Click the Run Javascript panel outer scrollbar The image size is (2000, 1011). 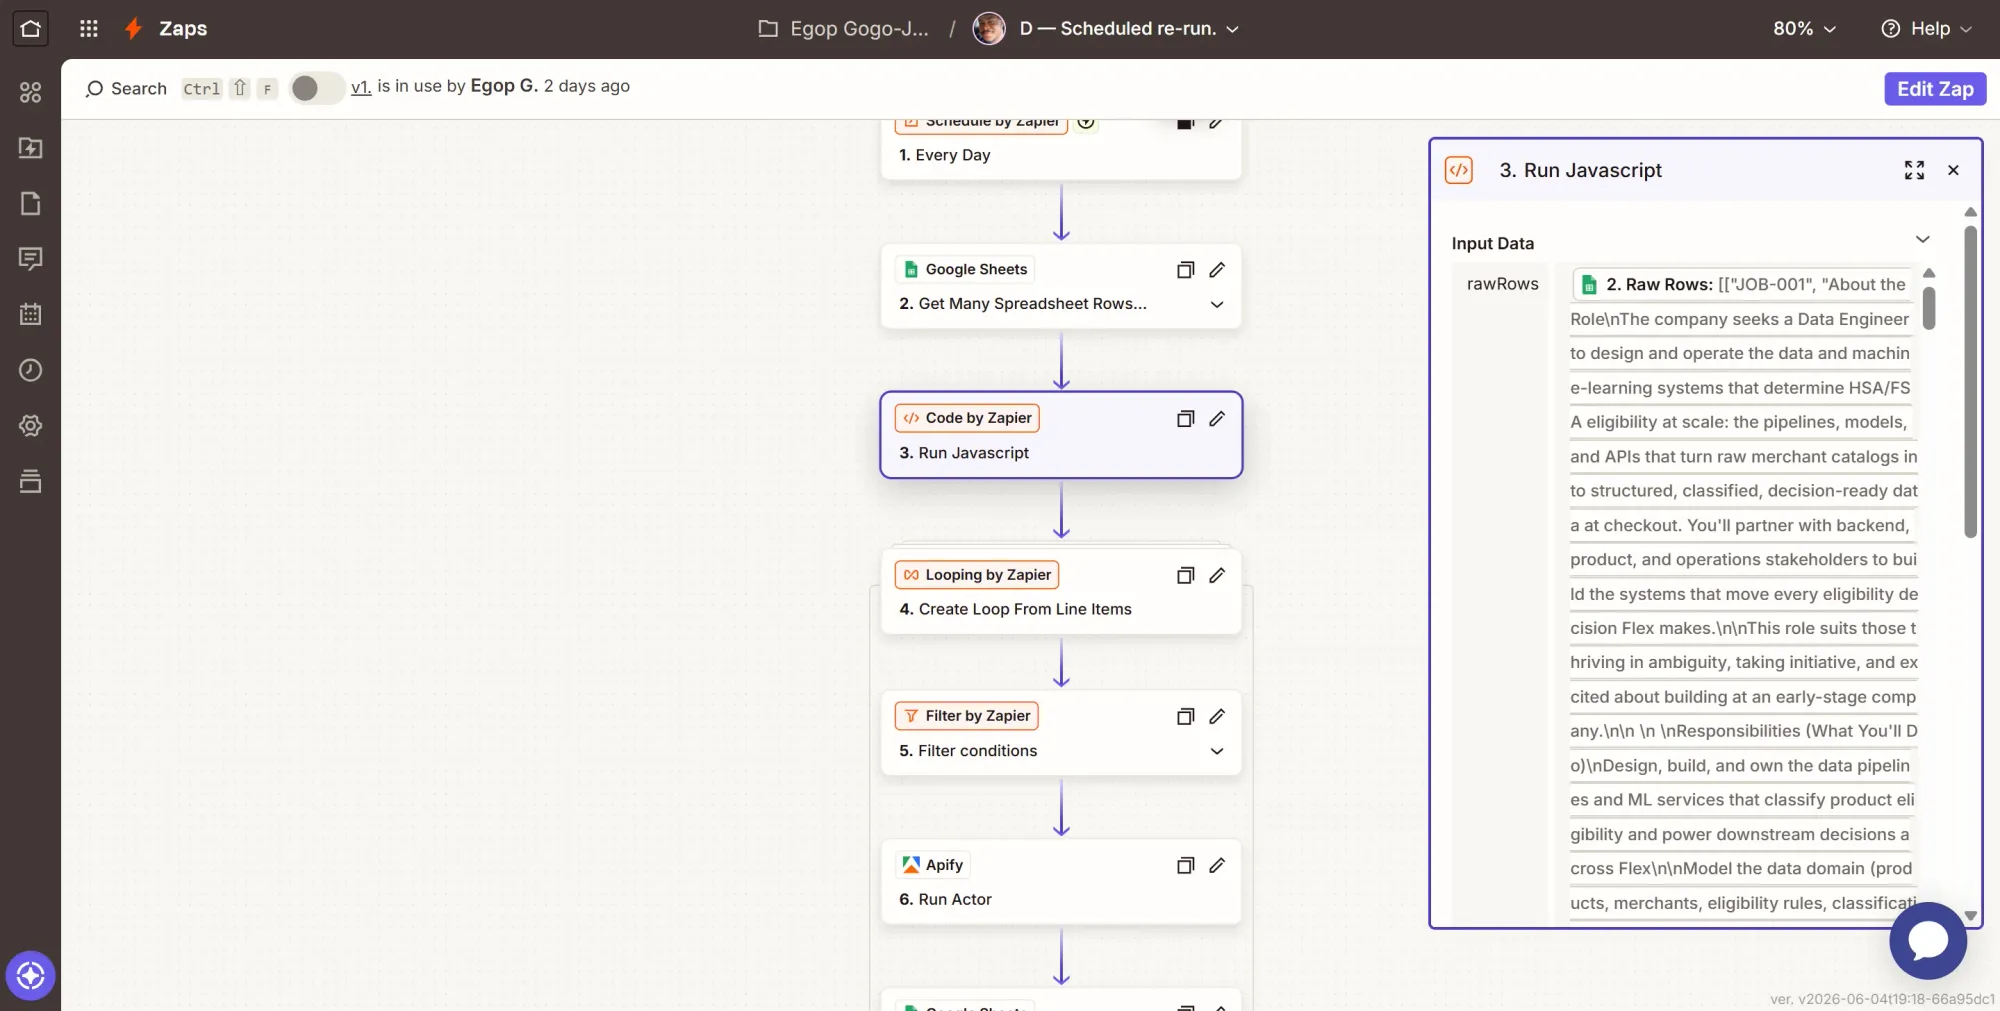pos(1970,381)
